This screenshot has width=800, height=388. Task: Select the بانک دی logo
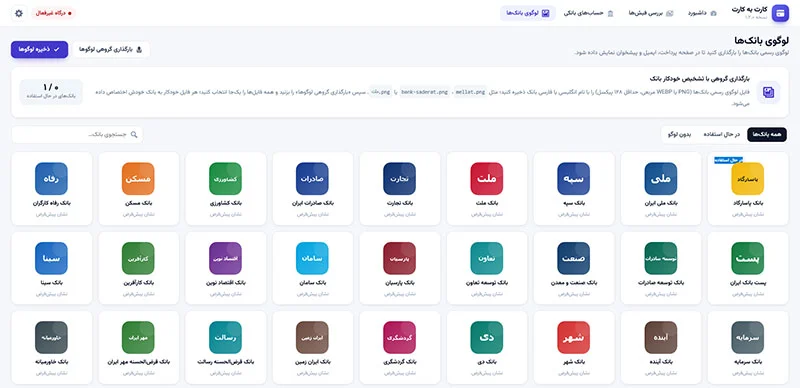[x=487, y=337]
